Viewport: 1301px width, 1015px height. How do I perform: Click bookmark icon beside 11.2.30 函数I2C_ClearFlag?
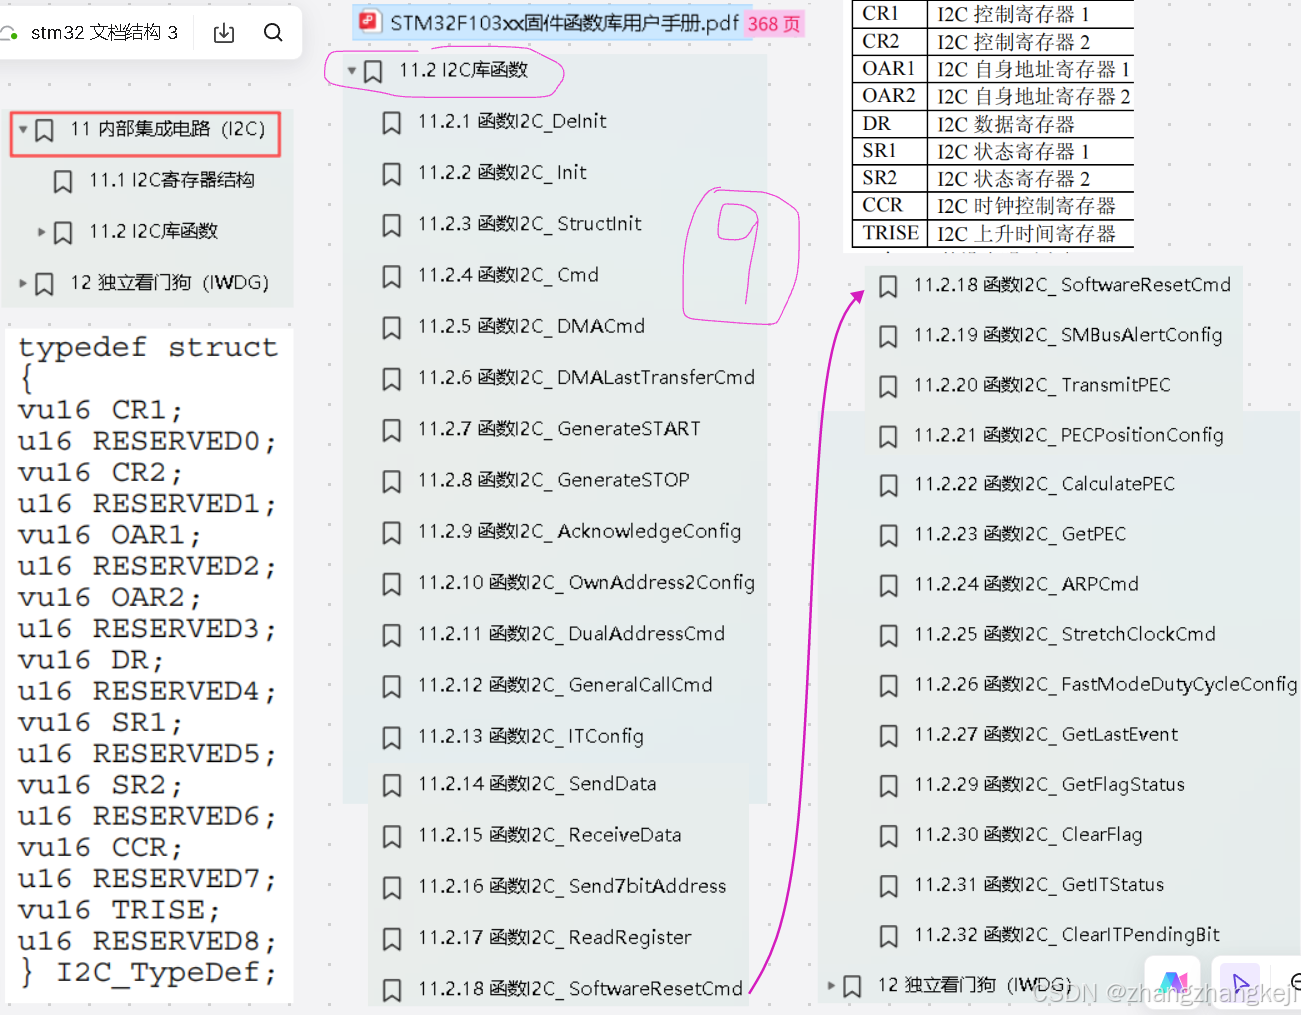click(888, 836)
